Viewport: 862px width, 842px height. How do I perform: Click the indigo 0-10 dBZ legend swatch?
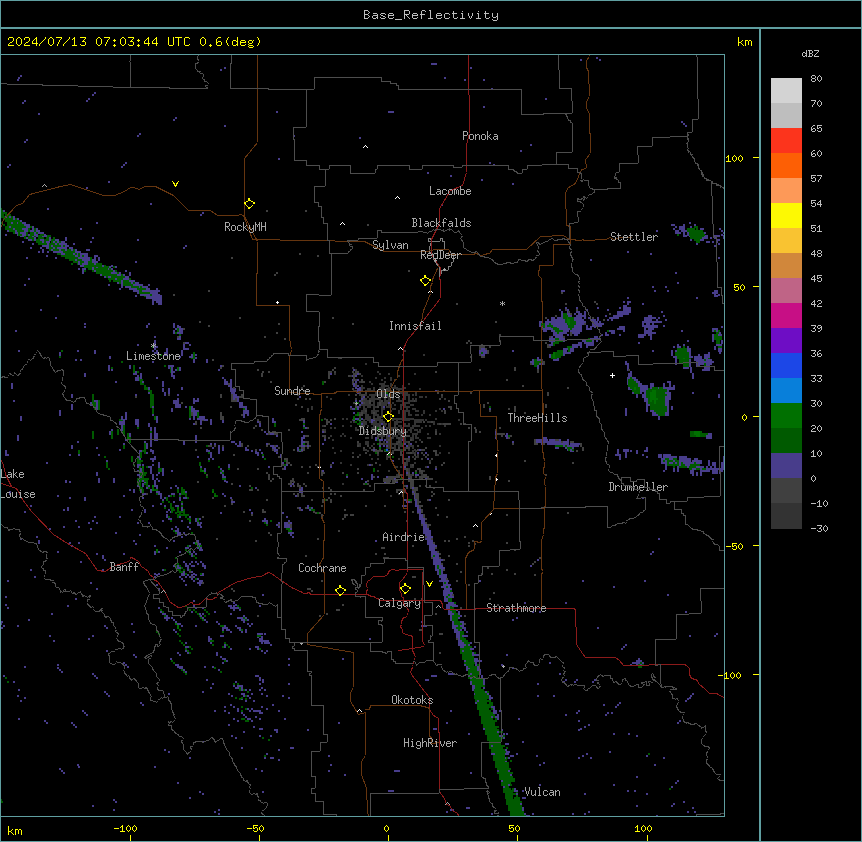coord(786,466)
